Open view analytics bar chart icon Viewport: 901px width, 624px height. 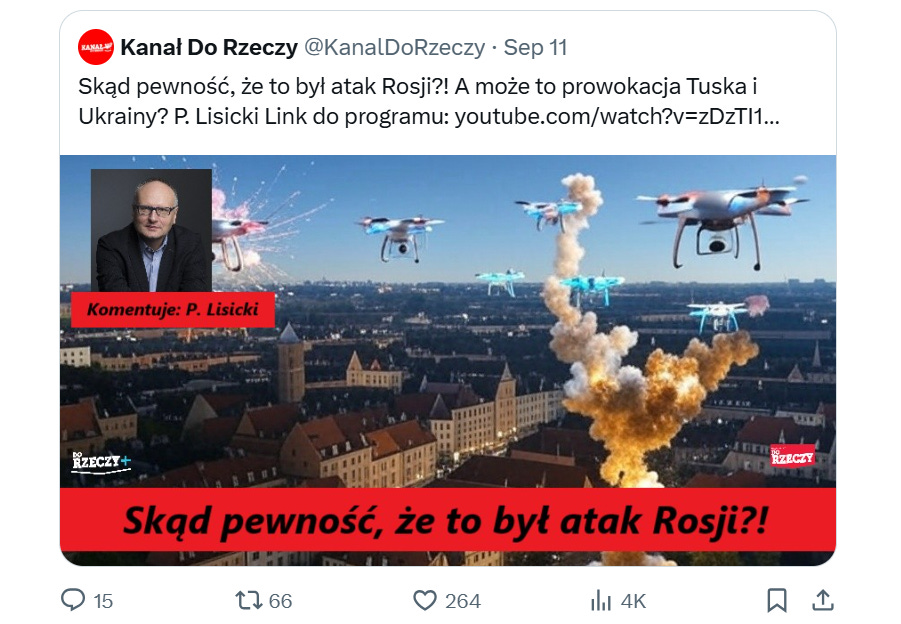click(601, 600)
